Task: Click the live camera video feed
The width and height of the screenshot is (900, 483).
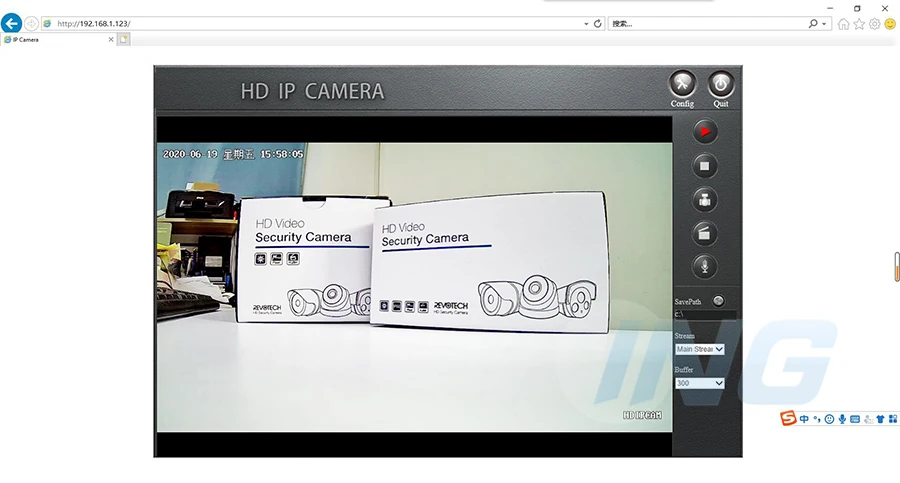Action: (x=414, y=287)
